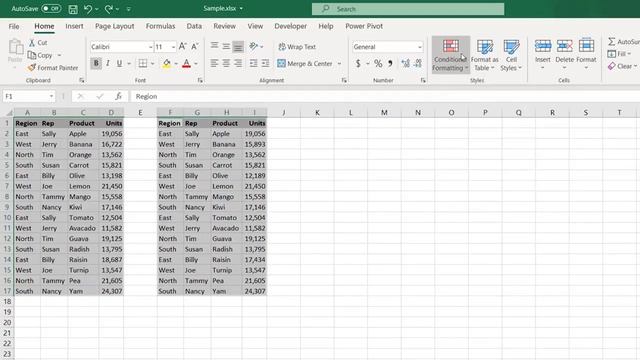Expand the General number format dropdown
The width and height of the screenshot is (640, 360).
(x=420, y=47)
